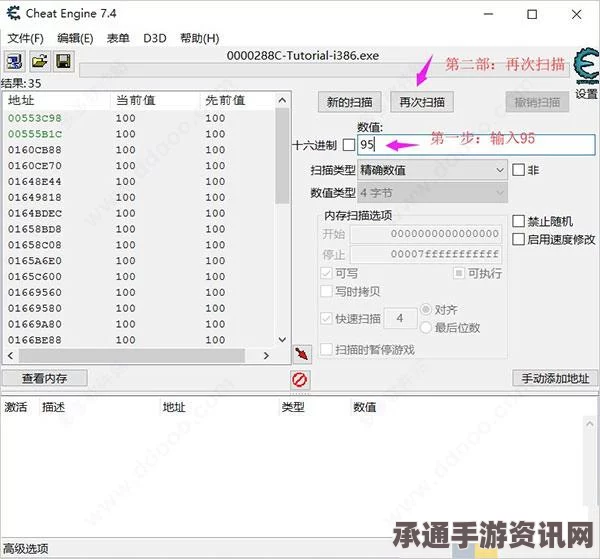Click the 激活 column header in address table

pos(16,407)
